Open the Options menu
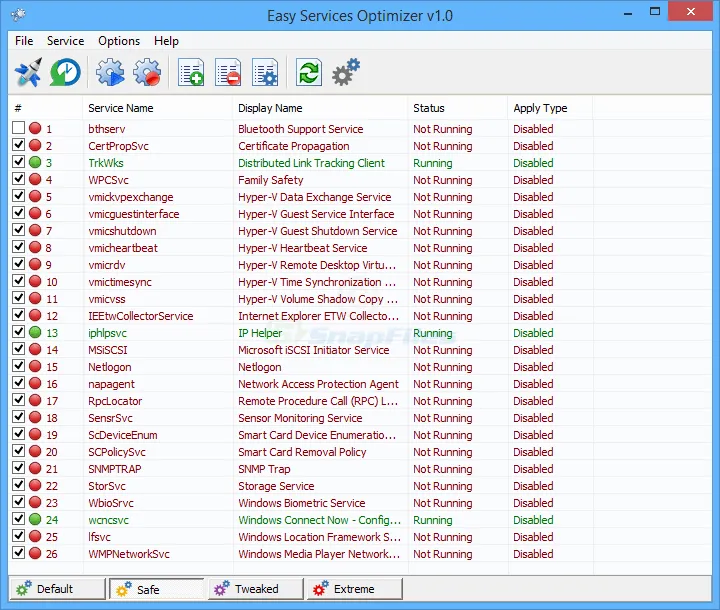Viewport: 720px width, 610px height. click(119, 41)
